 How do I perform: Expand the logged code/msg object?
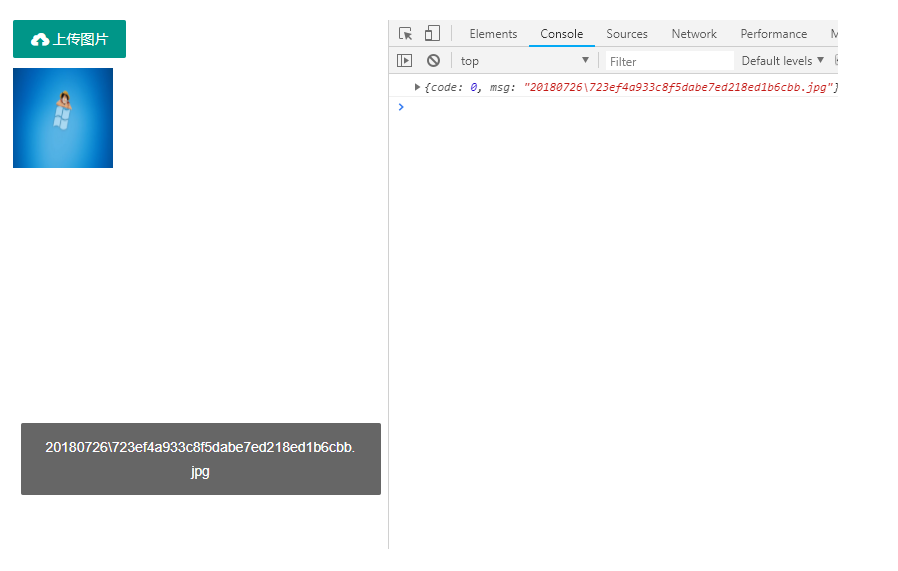pyautogui.click(x=418, y=87)
